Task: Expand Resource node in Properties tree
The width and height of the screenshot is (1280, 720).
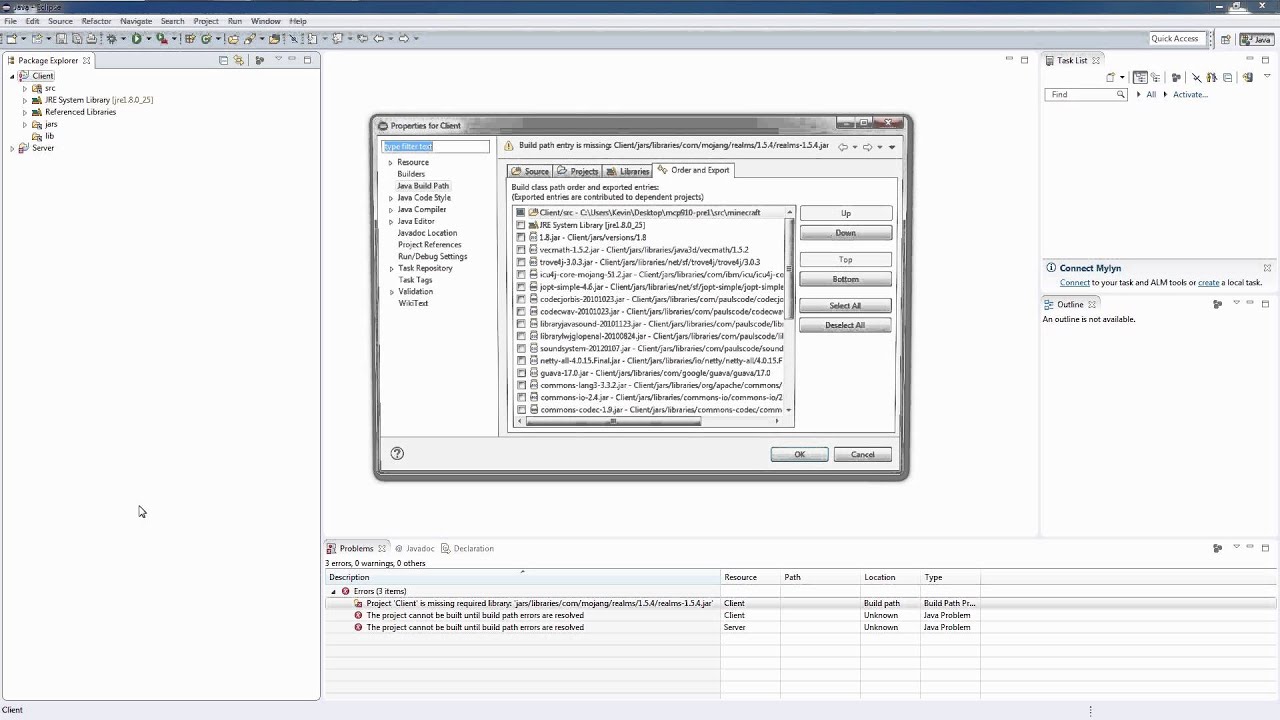Action: pyautogui.click(x=391, y=162)
